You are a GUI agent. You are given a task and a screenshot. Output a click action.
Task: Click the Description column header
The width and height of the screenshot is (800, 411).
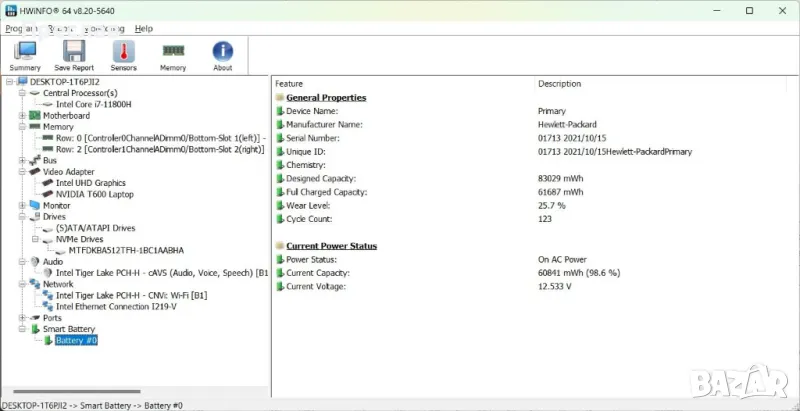pos(559,84)
